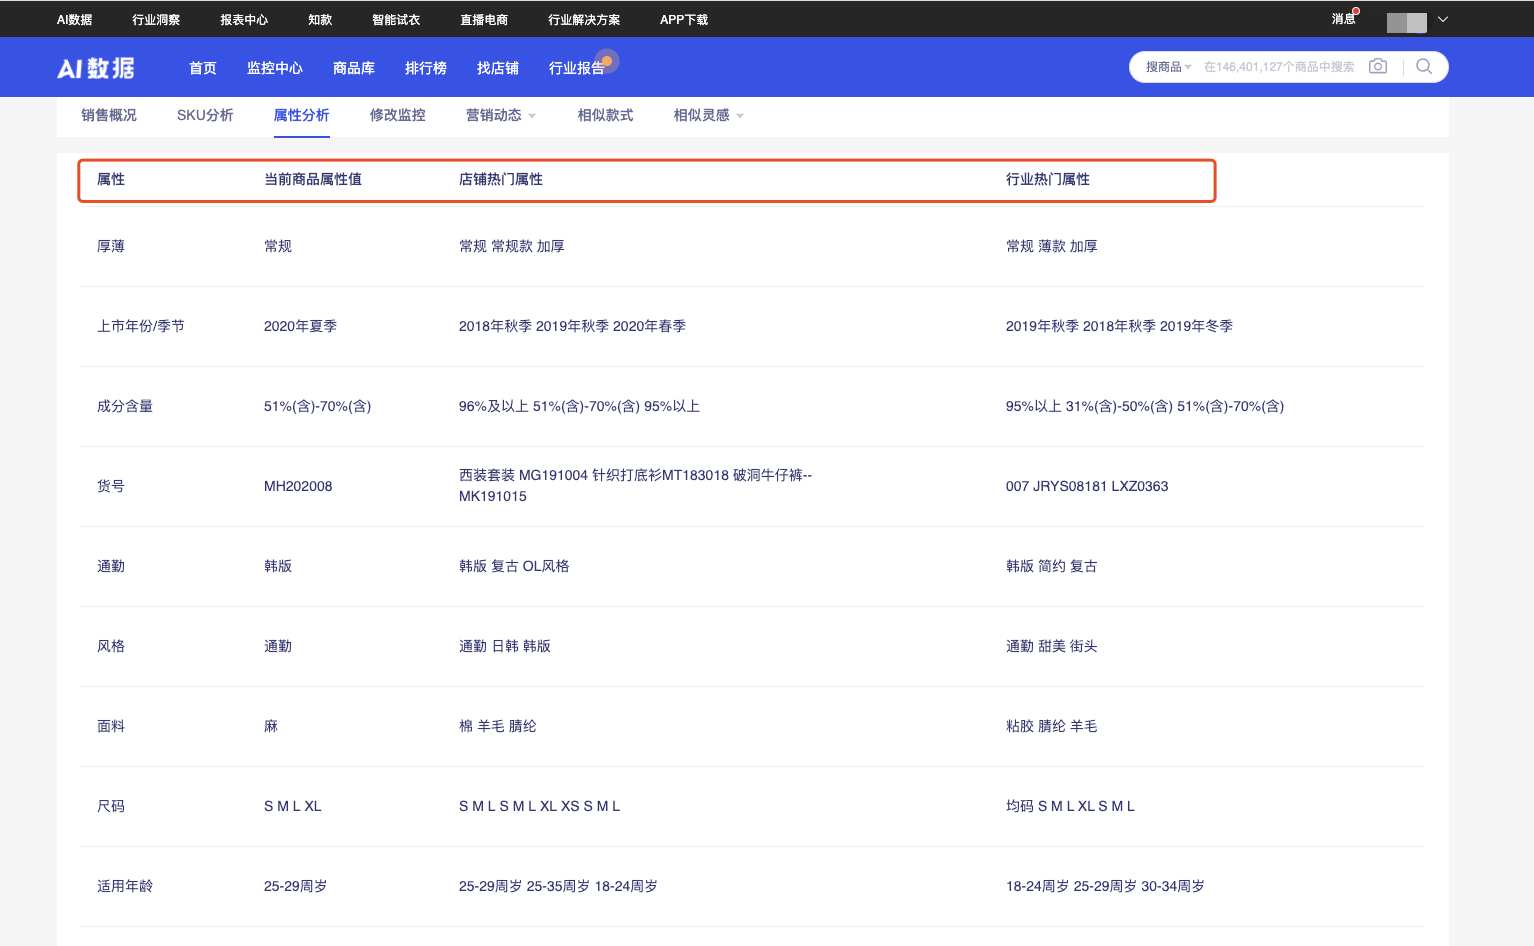Click the 属性 column header

click(x=111, y=179)
